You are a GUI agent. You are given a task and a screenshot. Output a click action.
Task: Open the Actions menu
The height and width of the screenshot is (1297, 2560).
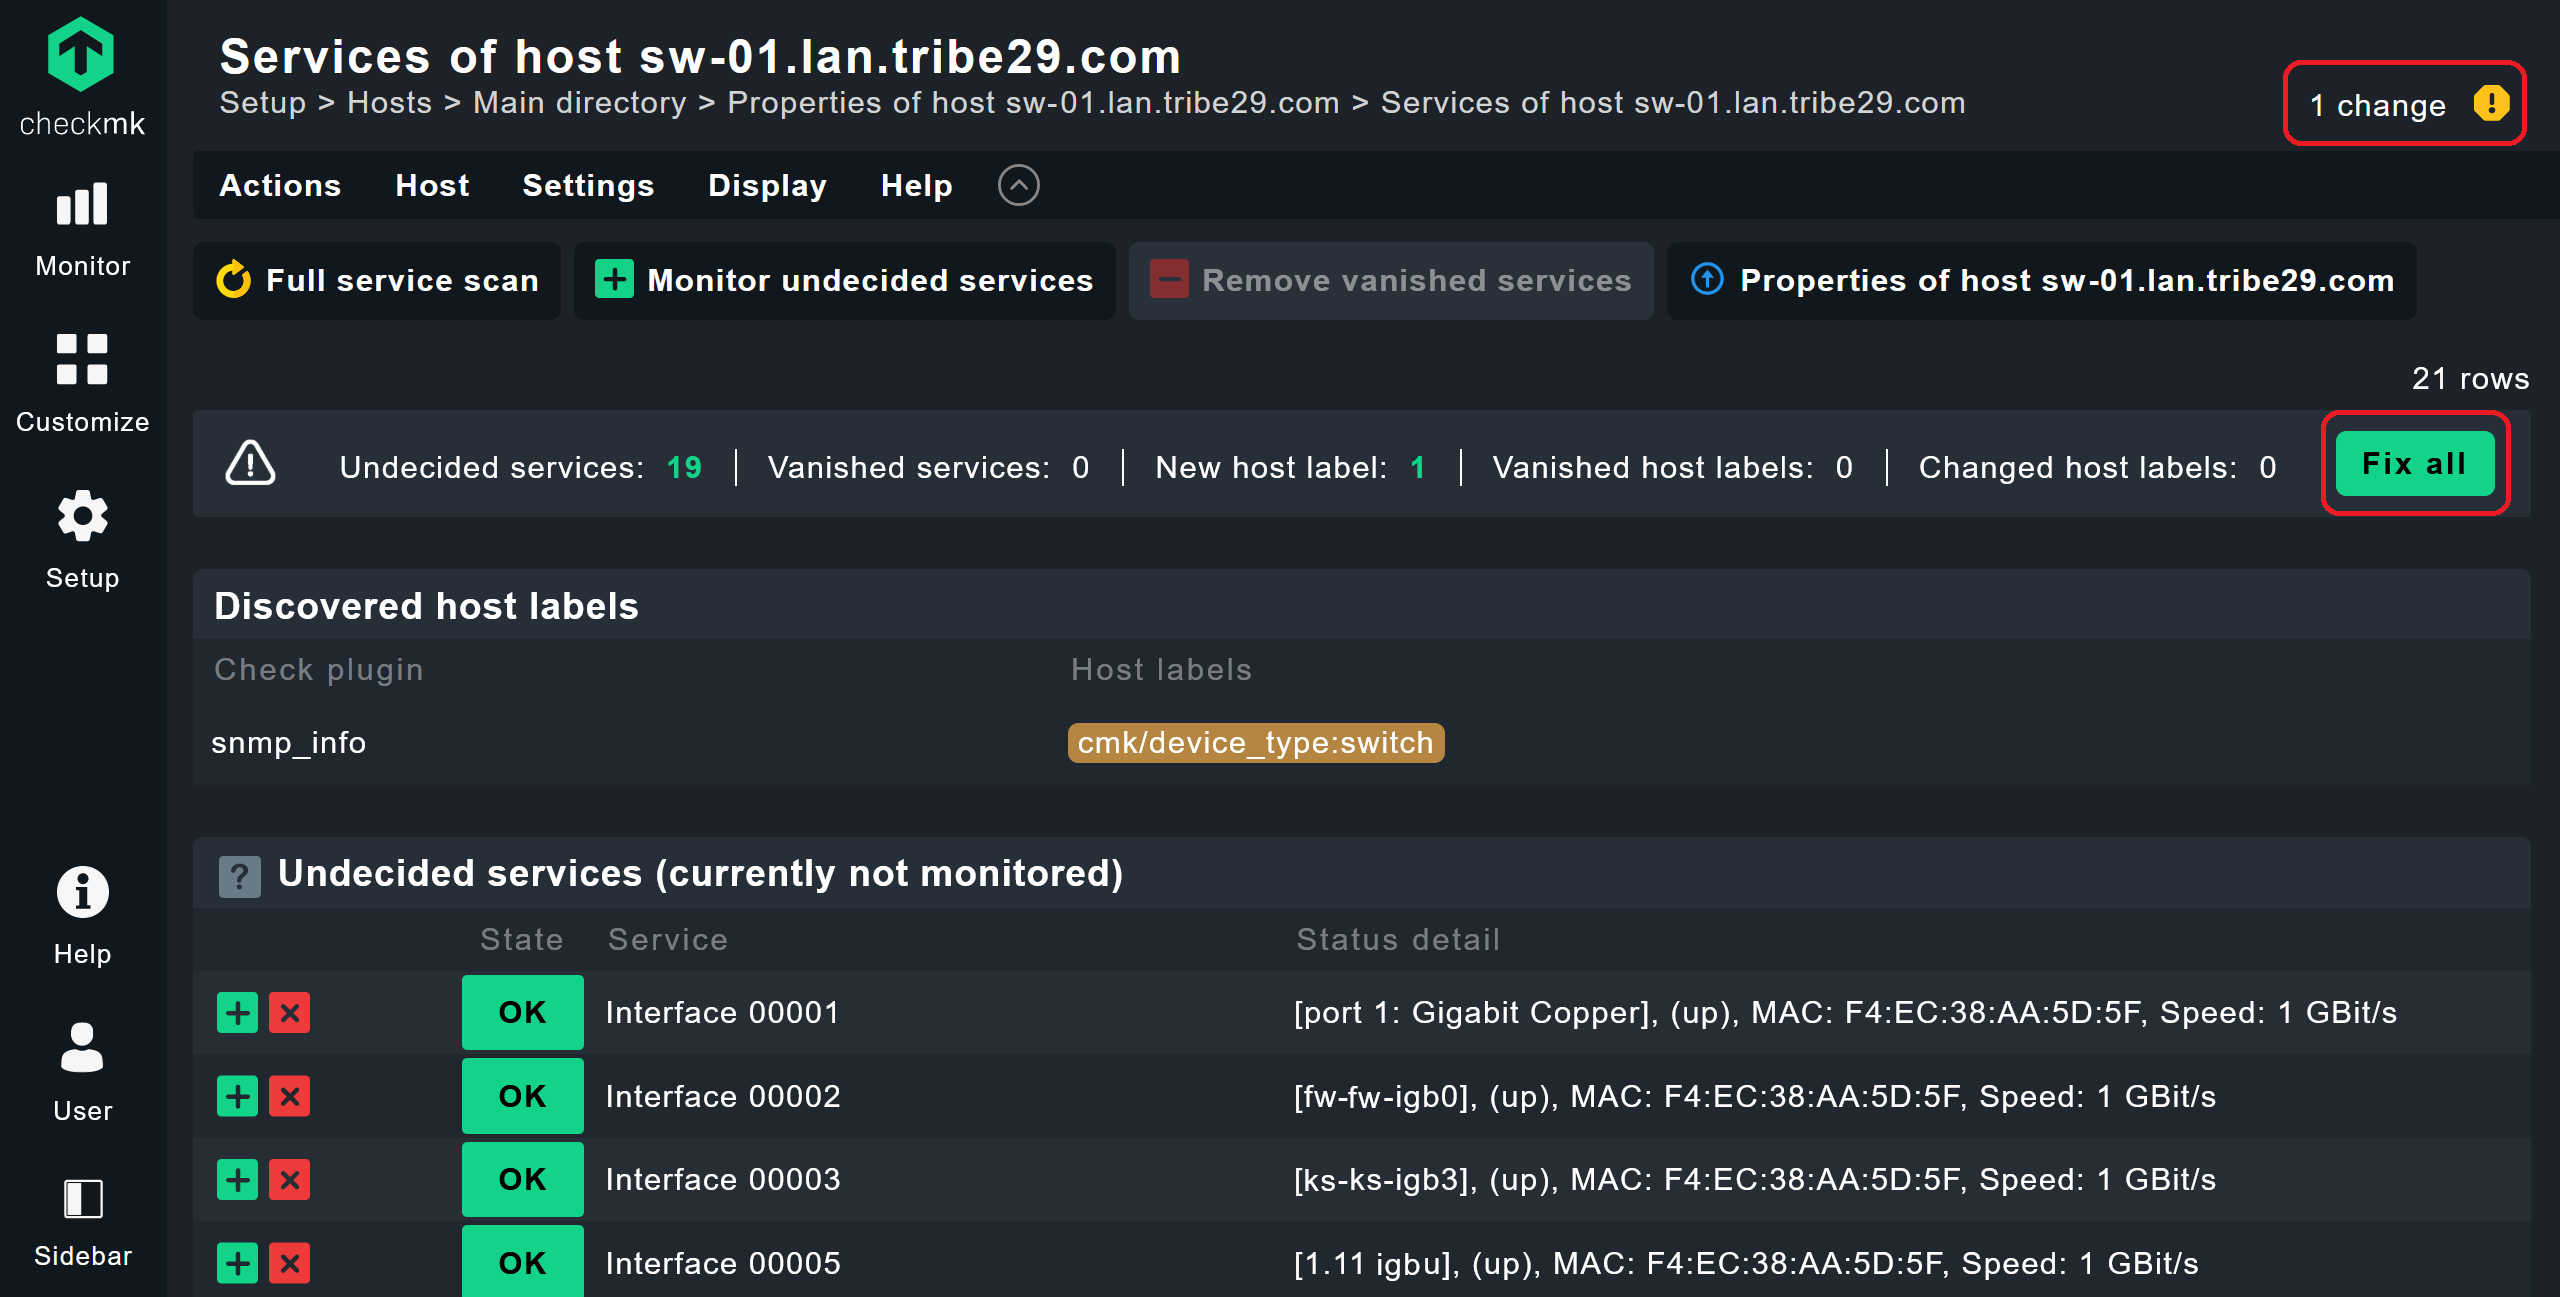pos(280,185)
